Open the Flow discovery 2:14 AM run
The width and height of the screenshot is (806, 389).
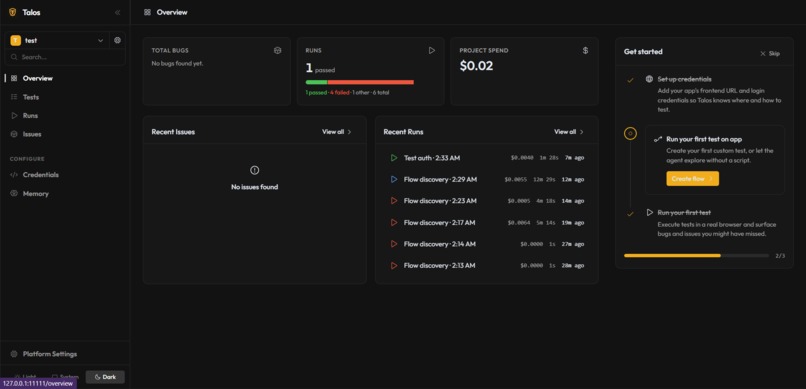pyautogui.click(x=486, y=244)
